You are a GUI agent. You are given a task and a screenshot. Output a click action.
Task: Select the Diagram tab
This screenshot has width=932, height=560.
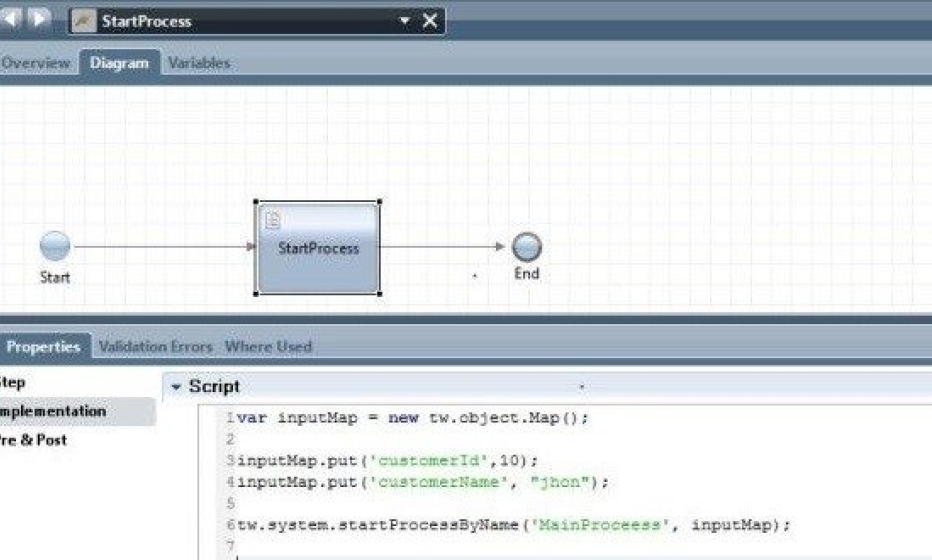click(x=119, y=63)
